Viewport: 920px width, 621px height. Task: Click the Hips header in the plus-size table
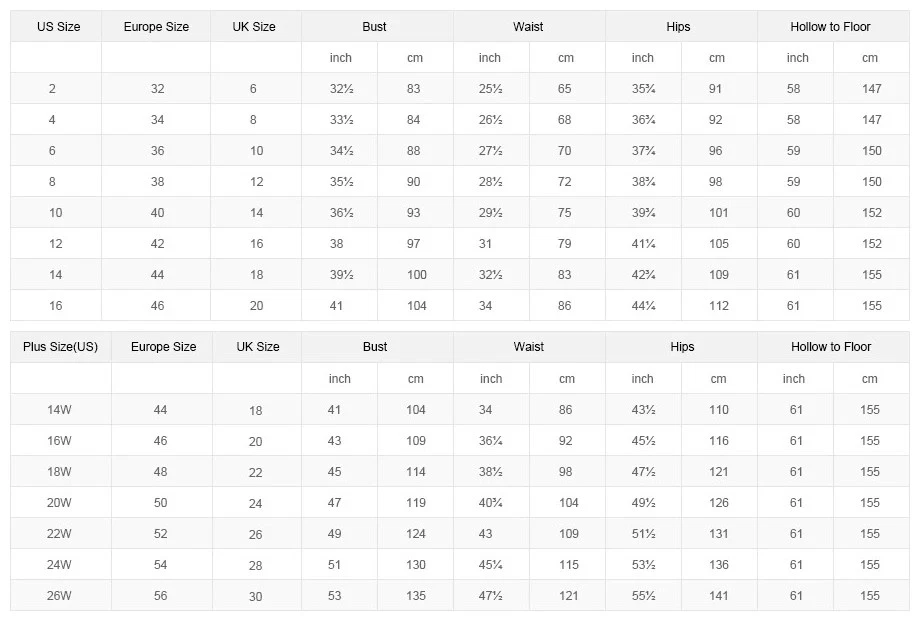pos(682,347)
